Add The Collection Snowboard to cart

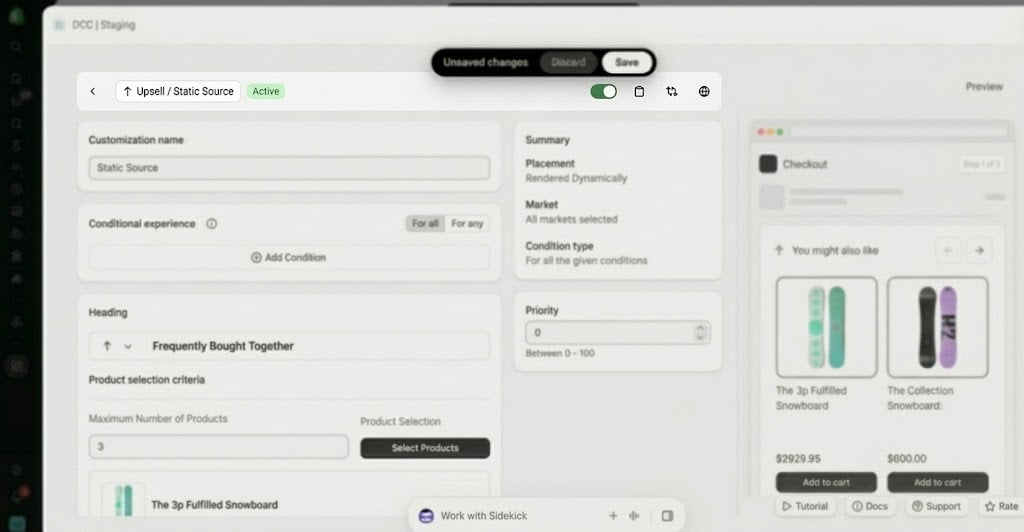pos(937,482)
